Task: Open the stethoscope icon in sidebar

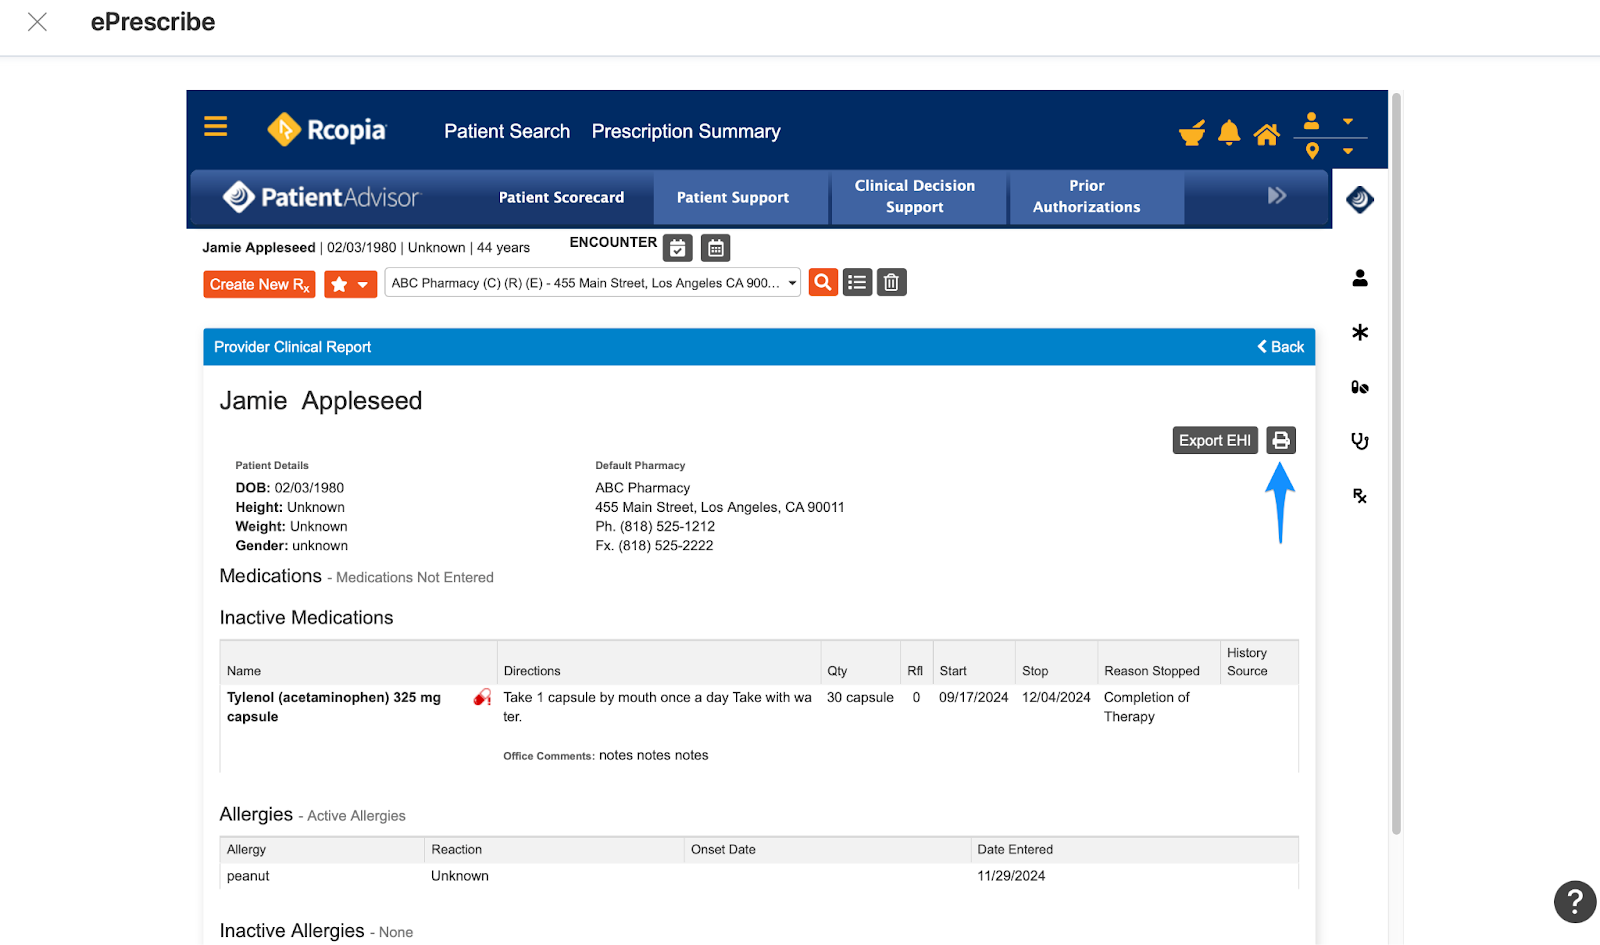Action: (1360, 441)
